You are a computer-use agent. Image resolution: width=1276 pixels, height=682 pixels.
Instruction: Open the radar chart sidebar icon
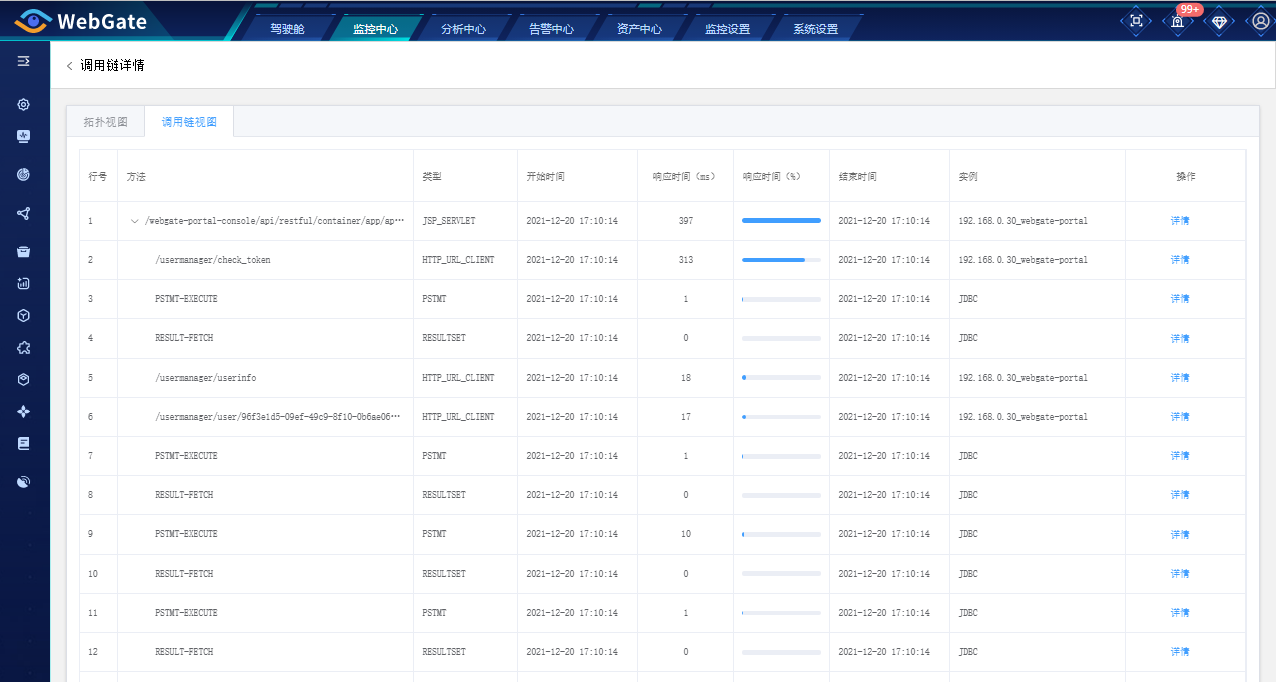[24, 174]
